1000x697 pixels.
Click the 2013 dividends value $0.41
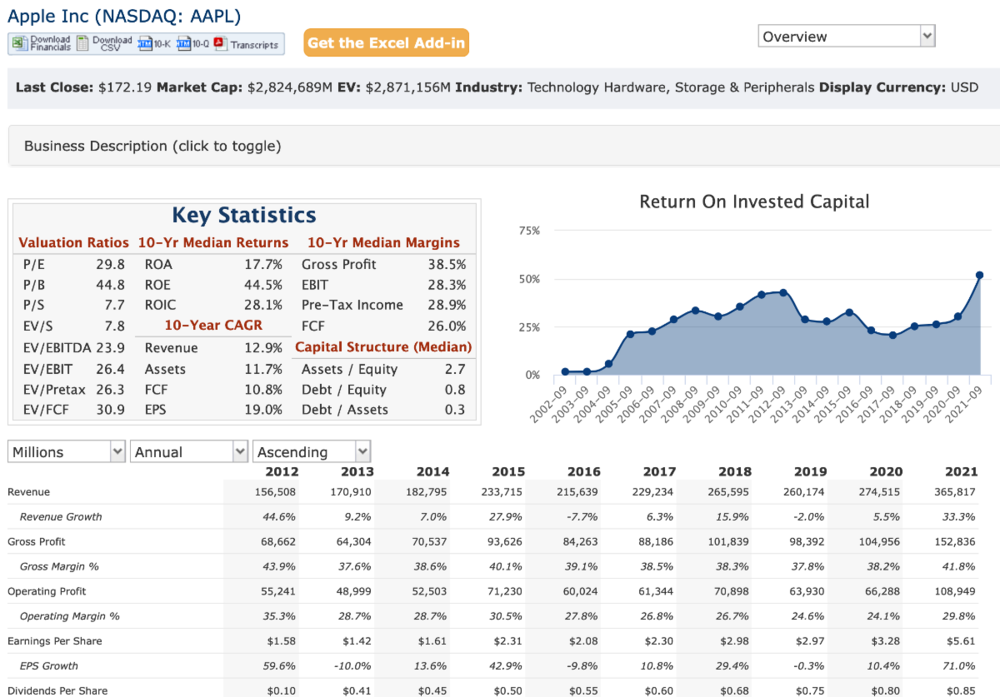(x=357, y=691)
